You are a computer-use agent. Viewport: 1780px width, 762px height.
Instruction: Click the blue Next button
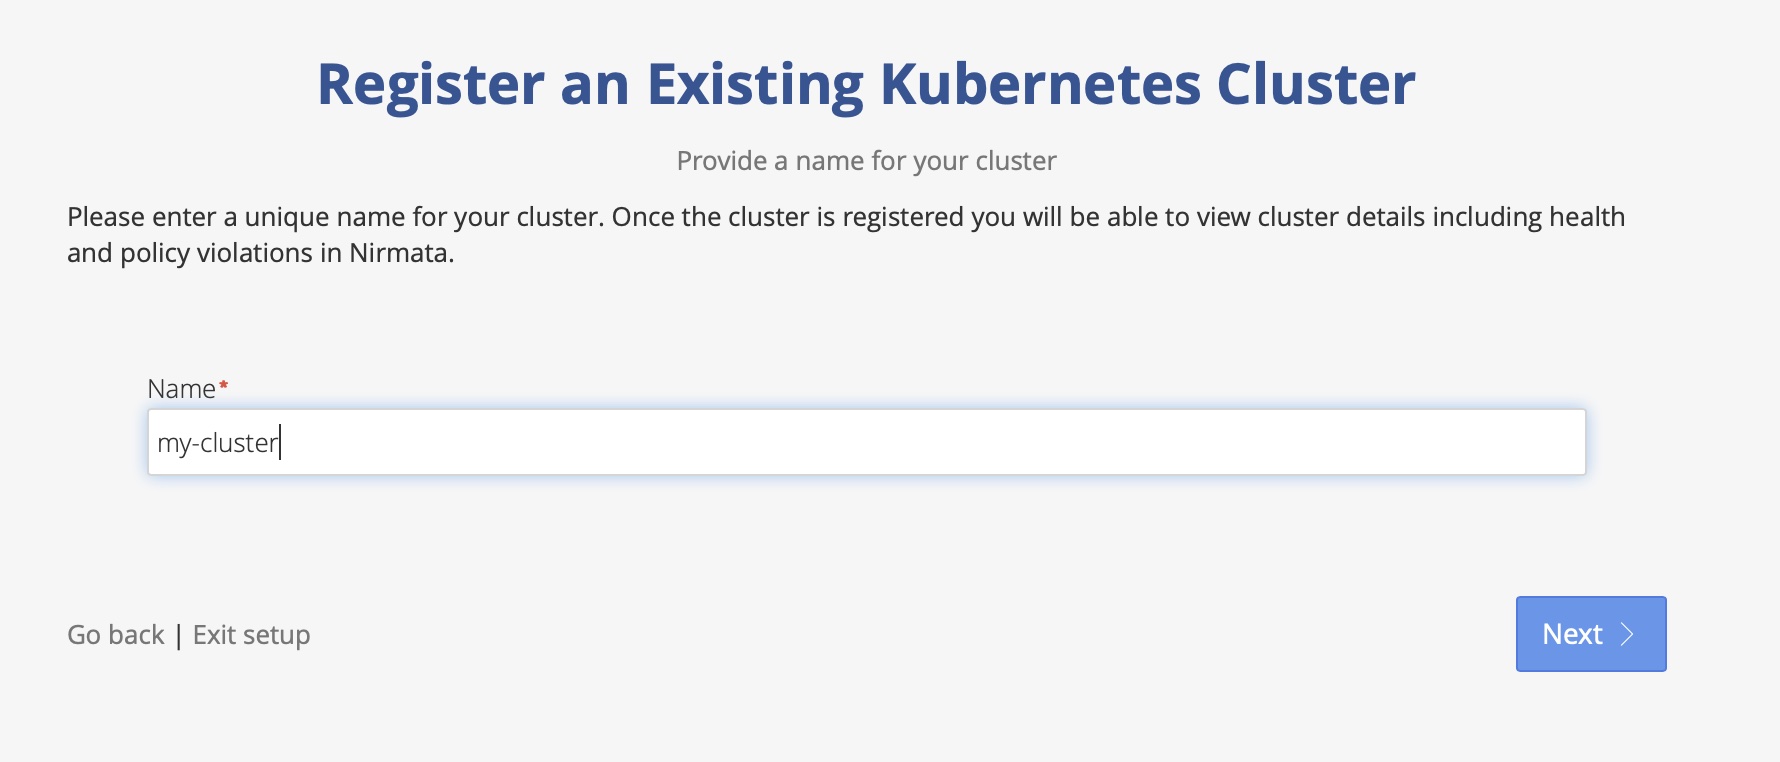coord(1591,634)
